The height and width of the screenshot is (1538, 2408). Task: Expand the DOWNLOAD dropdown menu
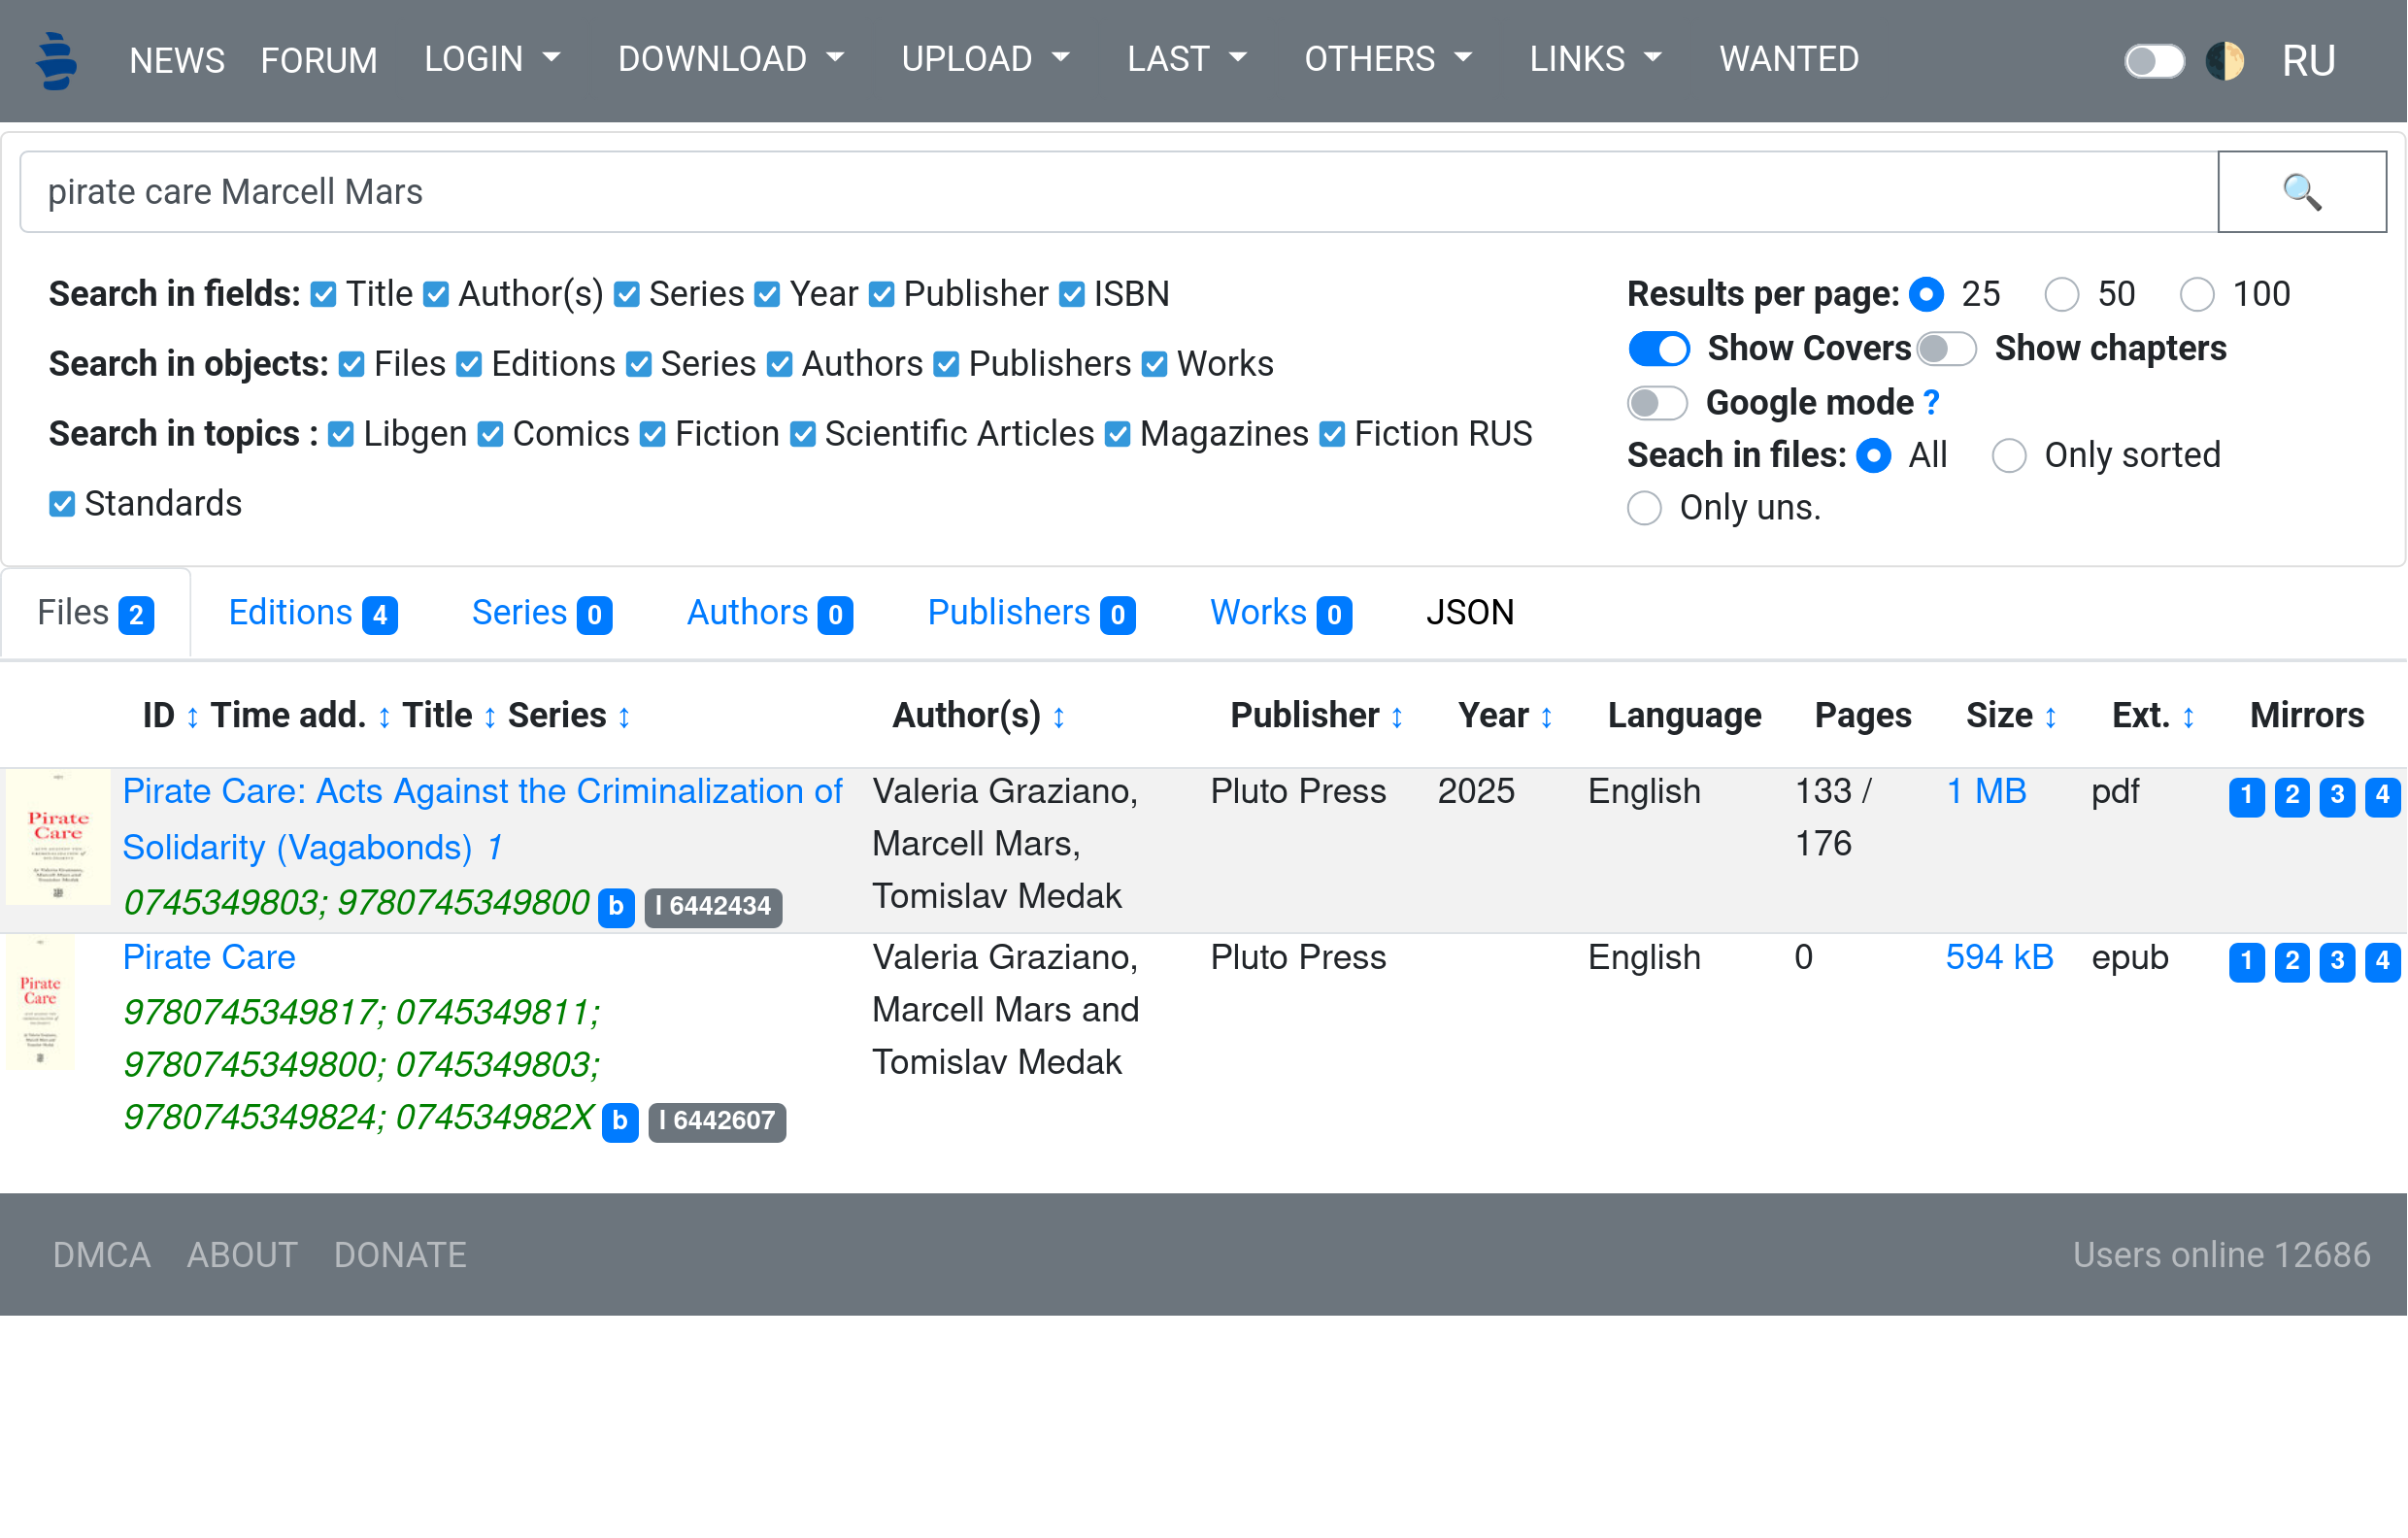[x=730, y=59]
